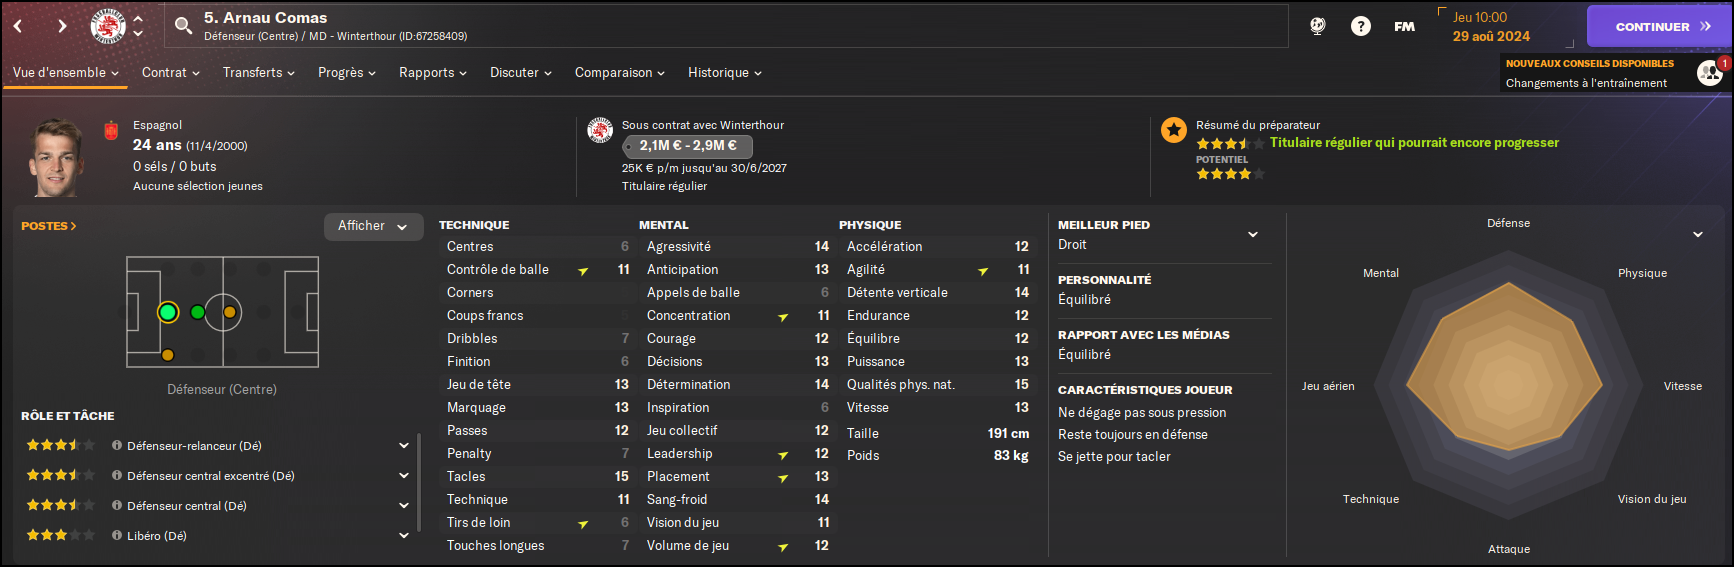Click the CONTINUER button
Image resolution: width=1734 pixels, height=567 pixels.
coord(1658,27)
